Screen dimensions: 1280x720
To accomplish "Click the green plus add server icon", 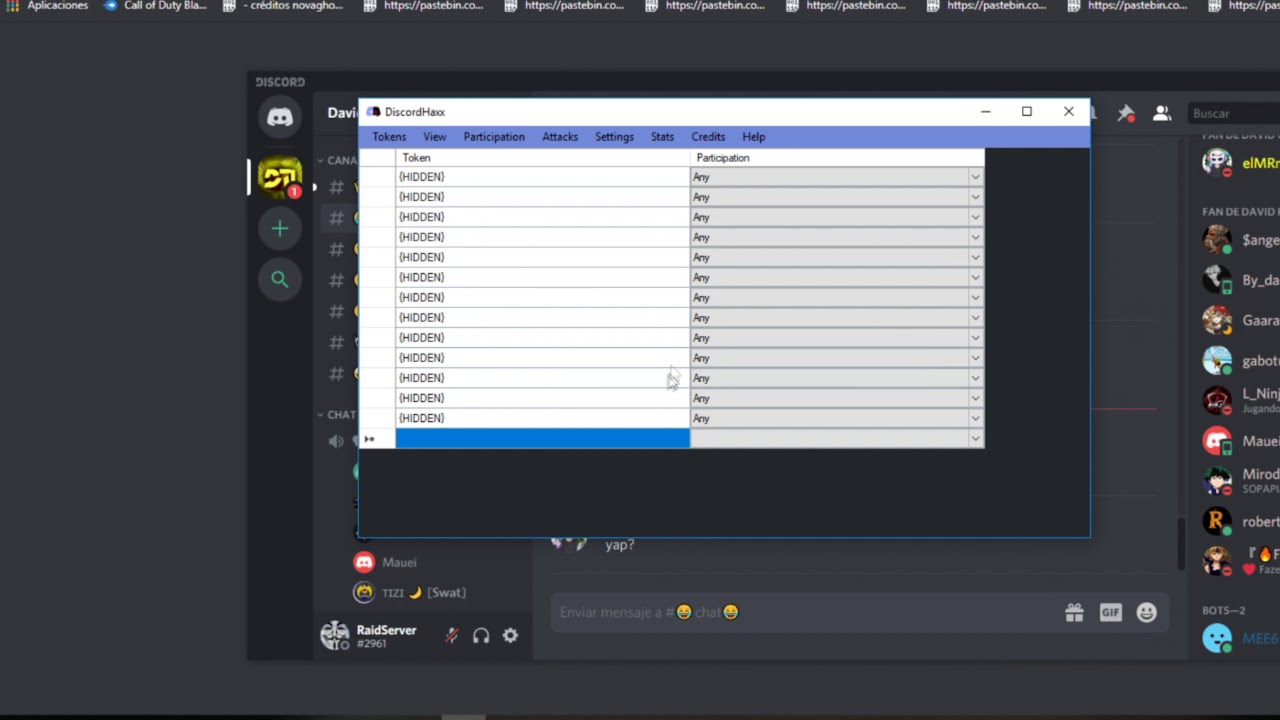I will pyautogui.click(x=280, y=229).
